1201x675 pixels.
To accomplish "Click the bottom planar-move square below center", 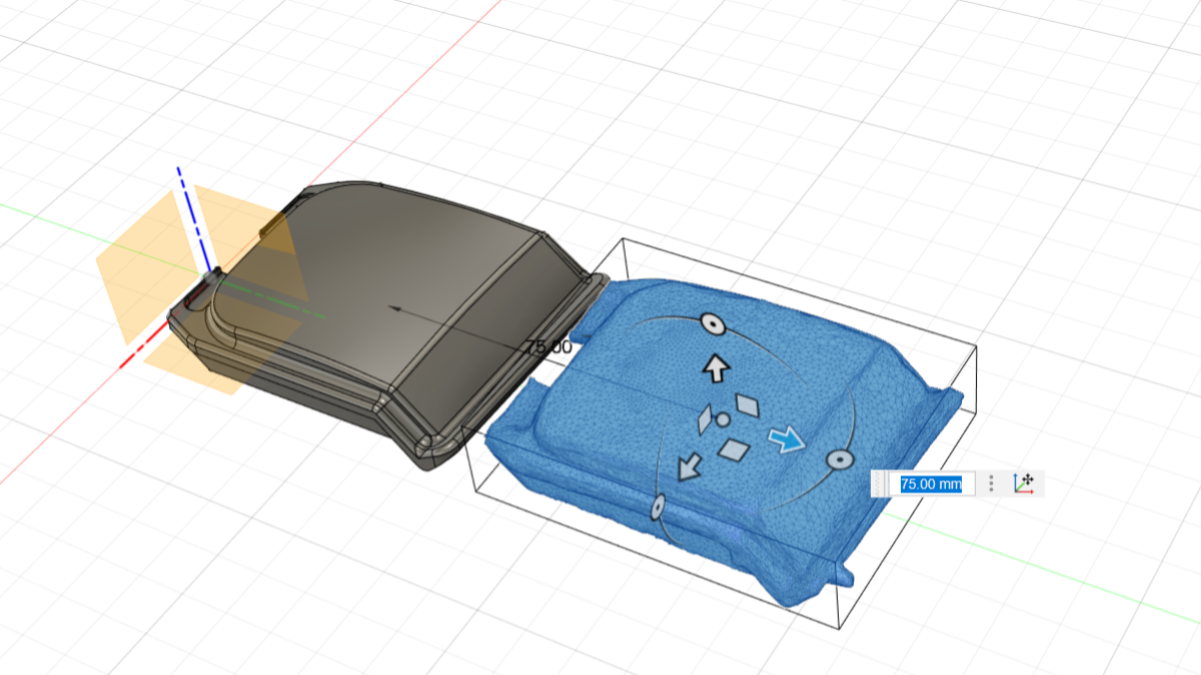I will 734,450.
